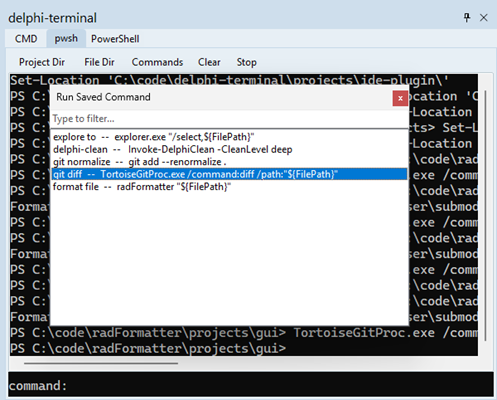Open the Commands button
497x400 pixels.
point(157,62)
